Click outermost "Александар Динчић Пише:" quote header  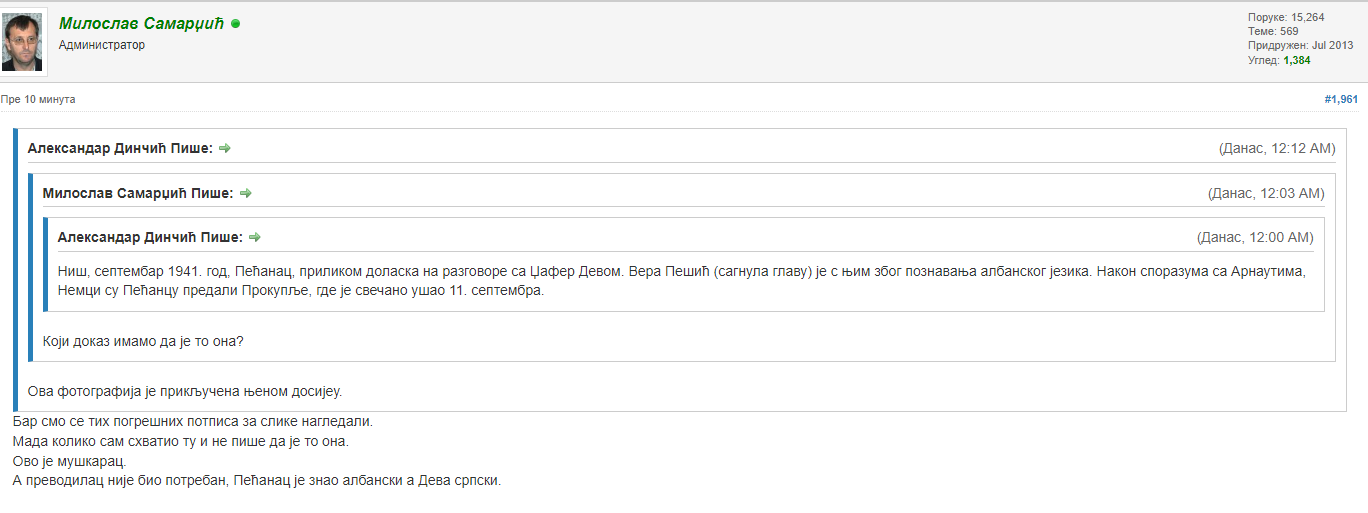click(x=120, y=148)
